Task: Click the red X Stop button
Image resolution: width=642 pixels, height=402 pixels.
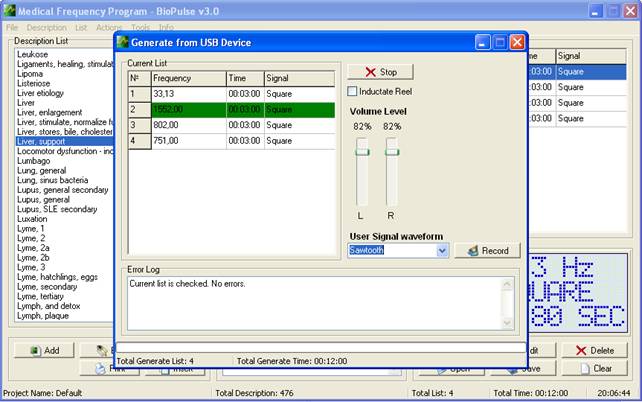Action: (379, 72)
